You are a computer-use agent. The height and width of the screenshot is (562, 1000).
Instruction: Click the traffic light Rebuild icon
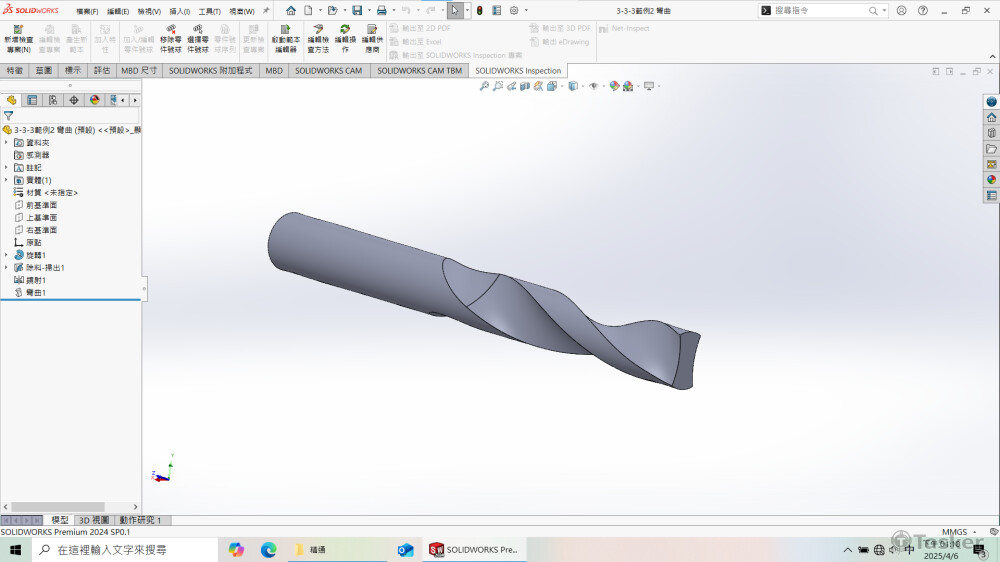(478, 10)
